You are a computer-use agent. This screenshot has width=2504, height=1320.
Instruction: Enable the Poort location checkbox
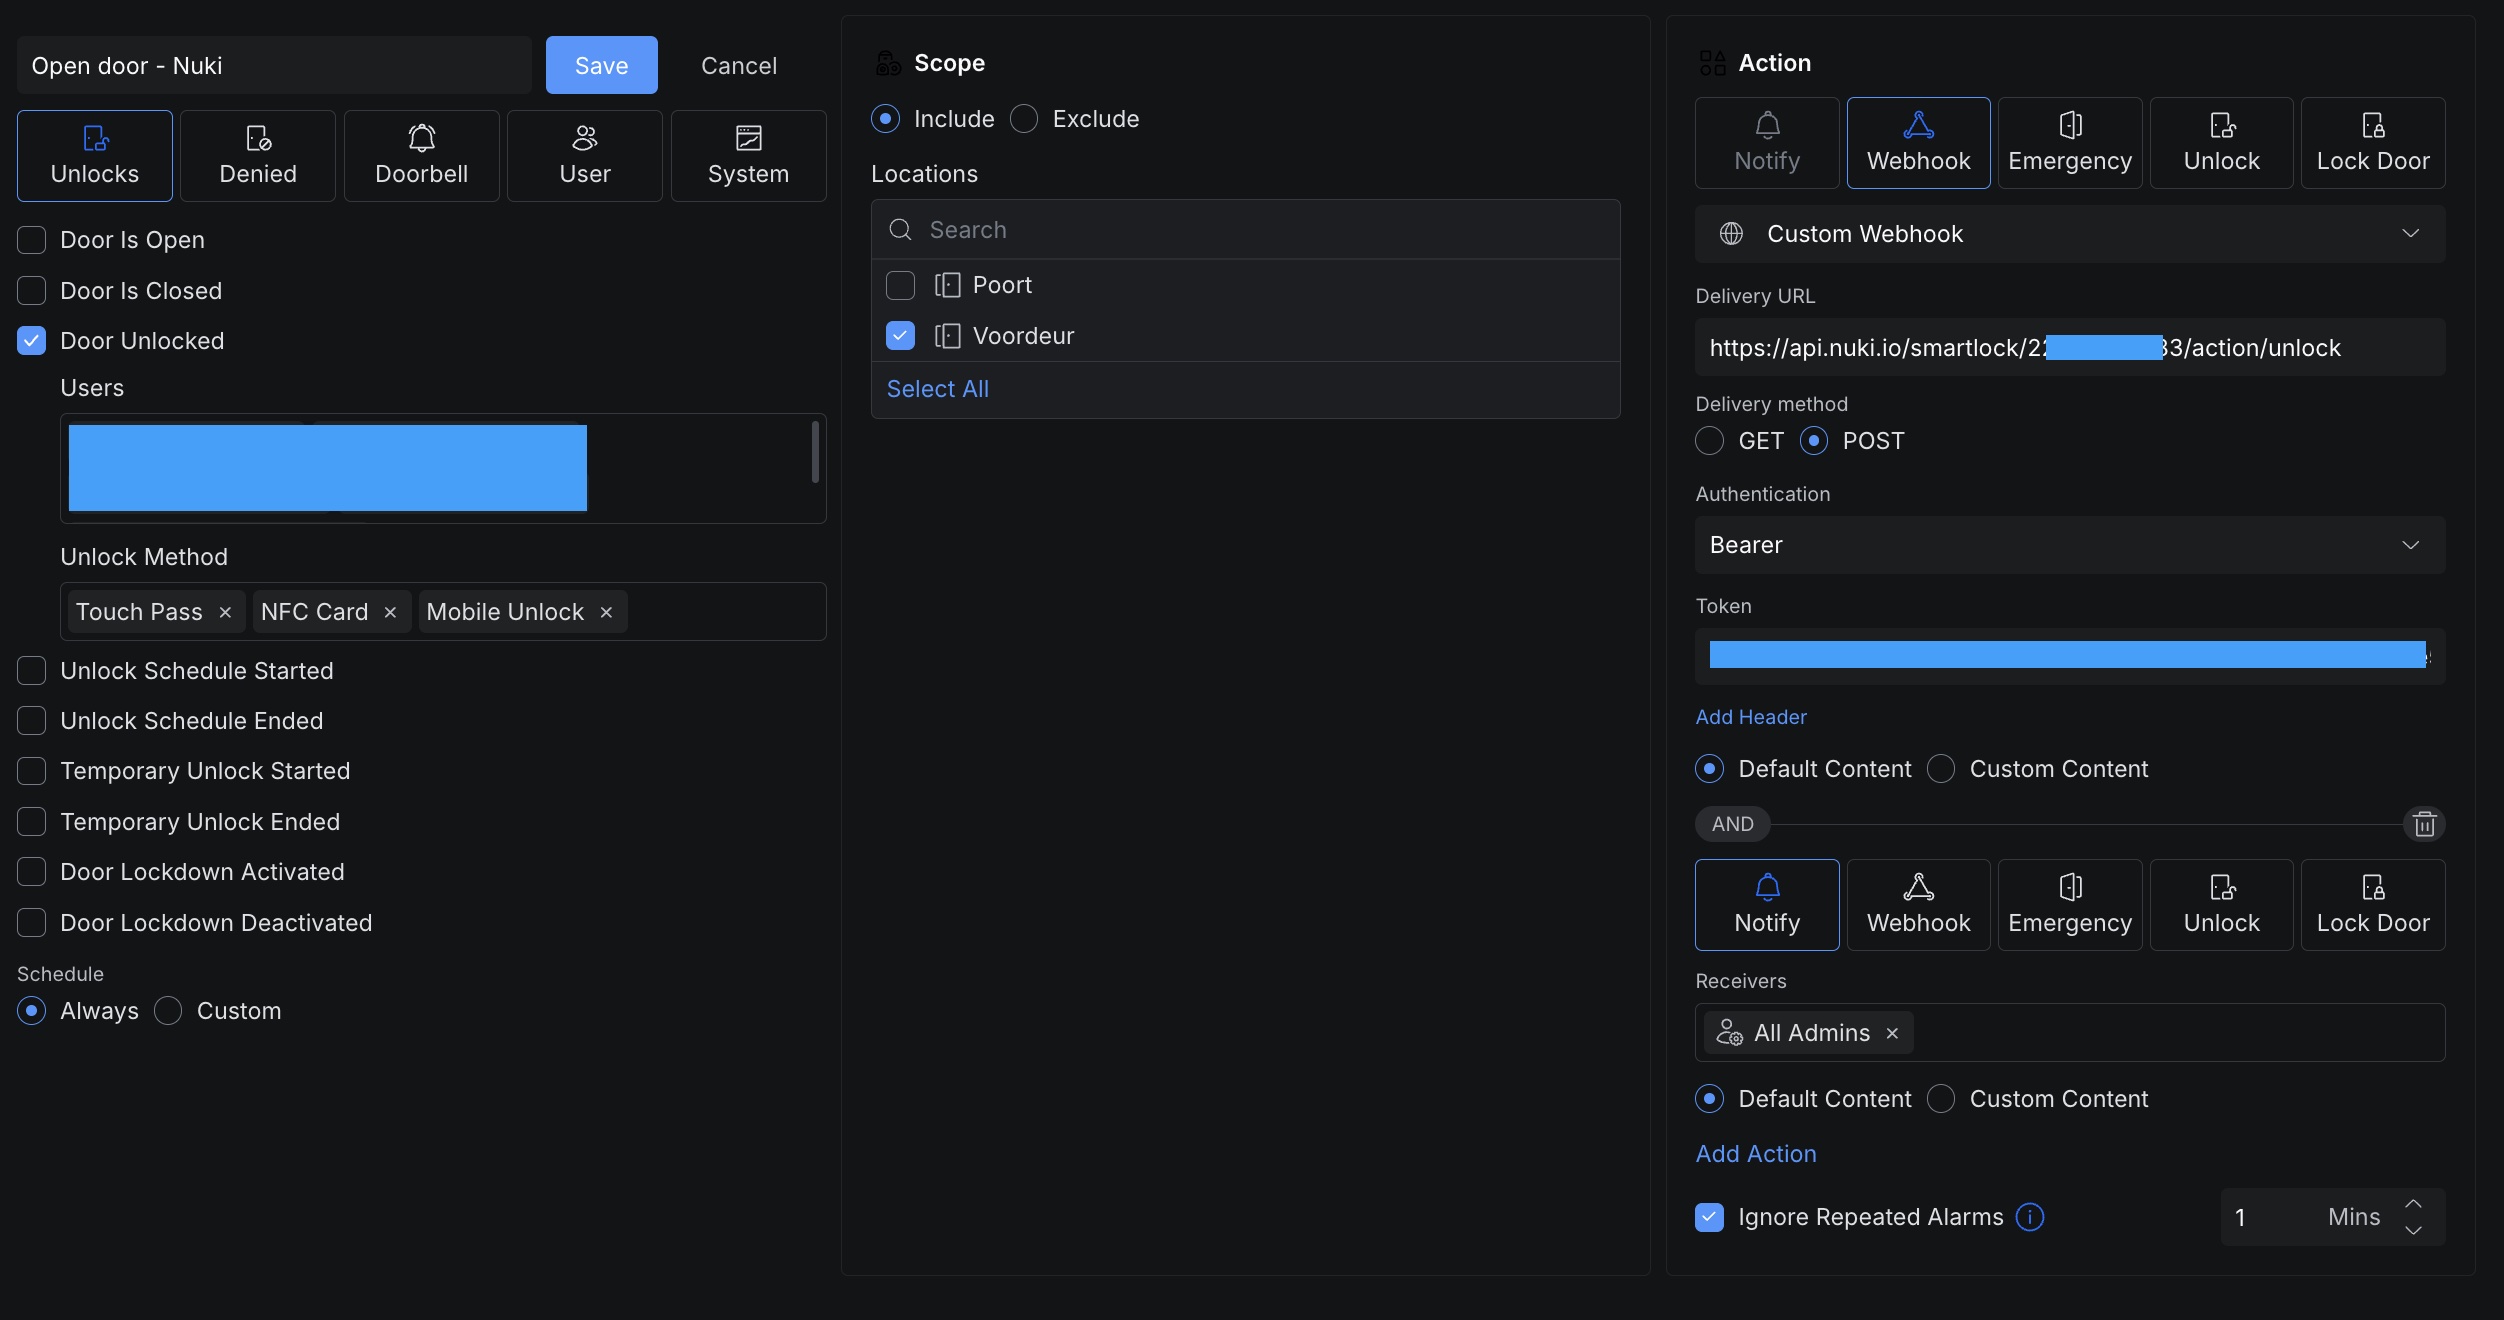[x=900, y=285]
